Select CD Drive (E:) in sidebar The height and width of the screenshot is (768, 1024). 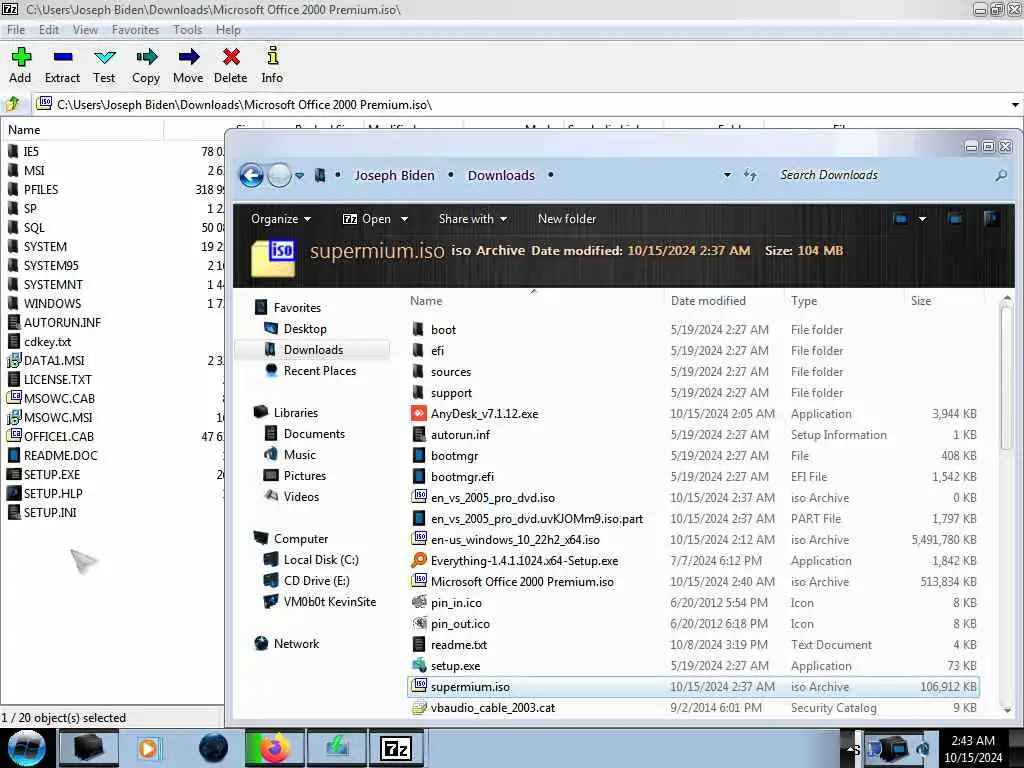[x=317, y=581]
